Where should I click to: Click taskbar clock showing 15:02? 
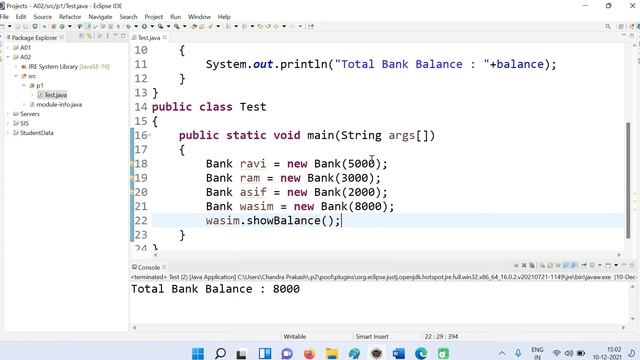(x=608, y=353)
